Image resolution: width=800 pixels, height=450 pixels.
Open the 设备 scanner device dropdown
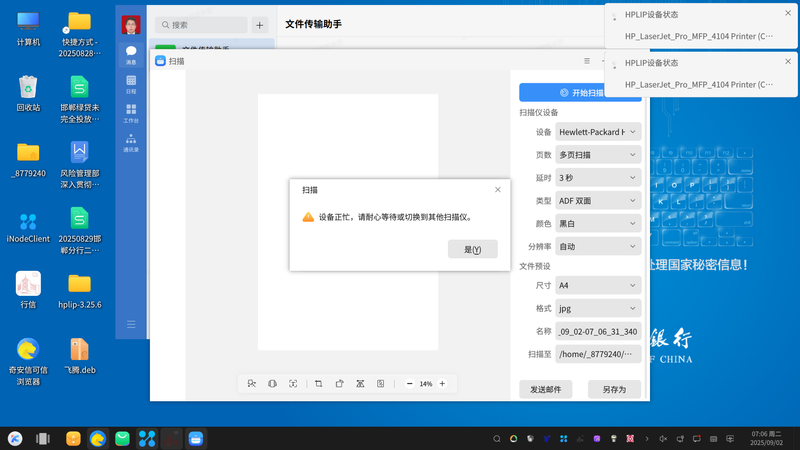click(x=597, y=132)
